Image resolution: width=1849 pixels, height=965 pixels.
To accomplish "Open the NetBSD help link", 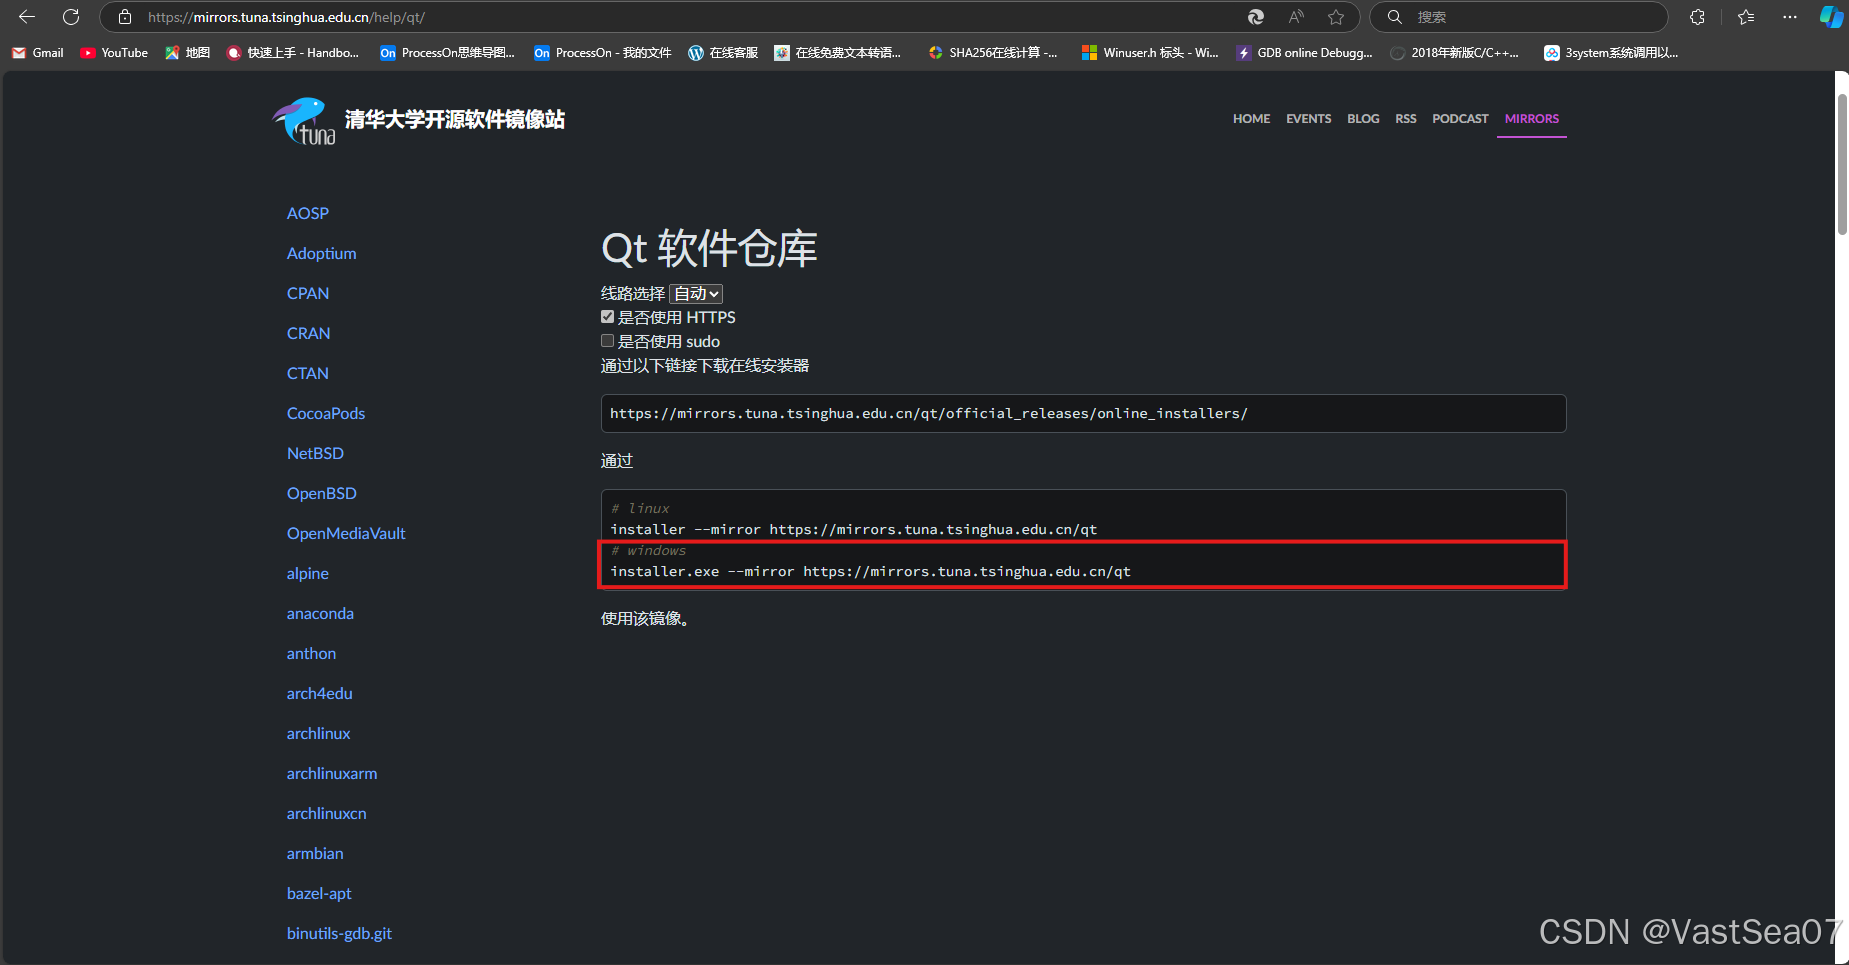I will (315, 453).
